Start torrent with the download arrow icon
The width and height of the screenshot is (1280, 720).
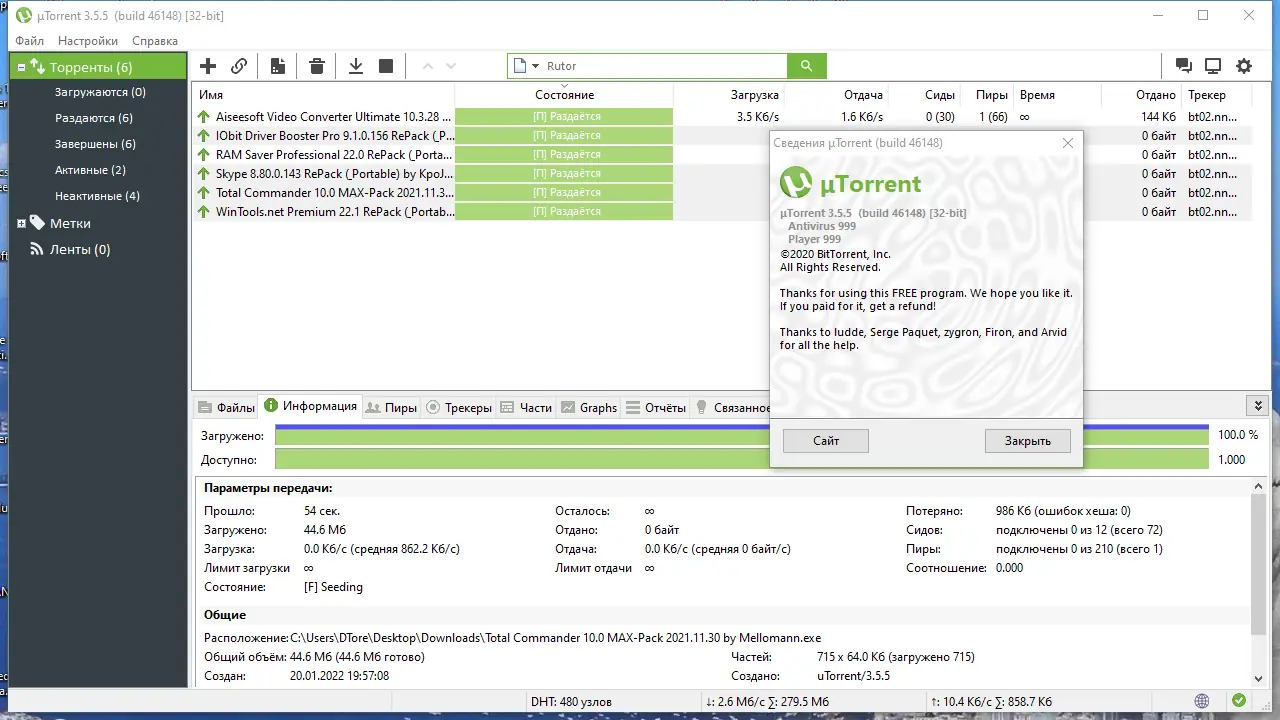click(x=355, y=65)
